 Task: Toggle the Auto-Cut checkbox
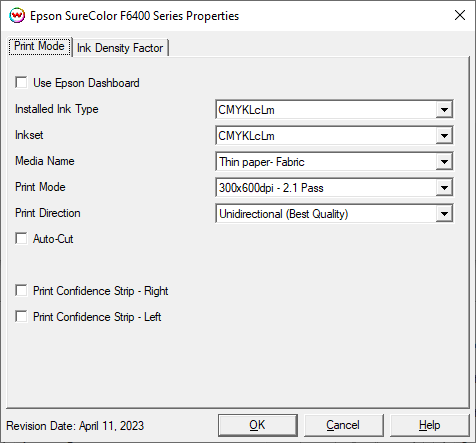(x=21, y=238)
